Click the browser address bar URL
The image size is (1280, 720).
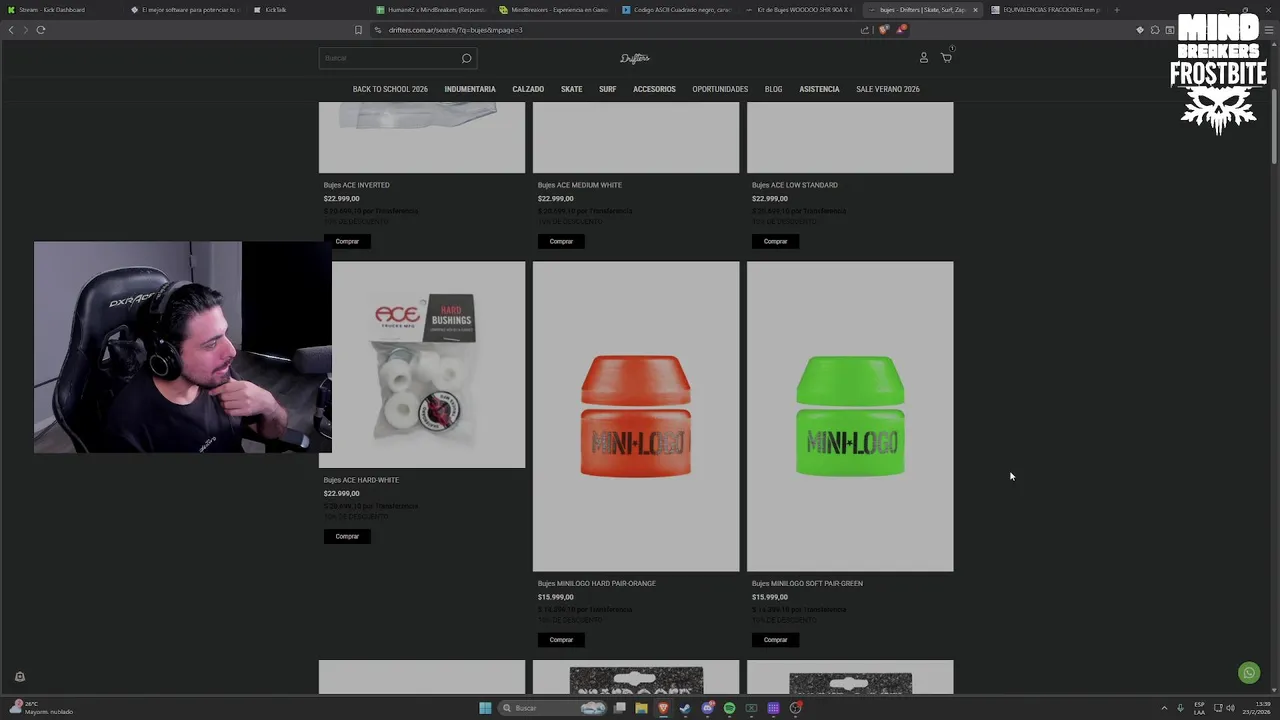point(455,30)
